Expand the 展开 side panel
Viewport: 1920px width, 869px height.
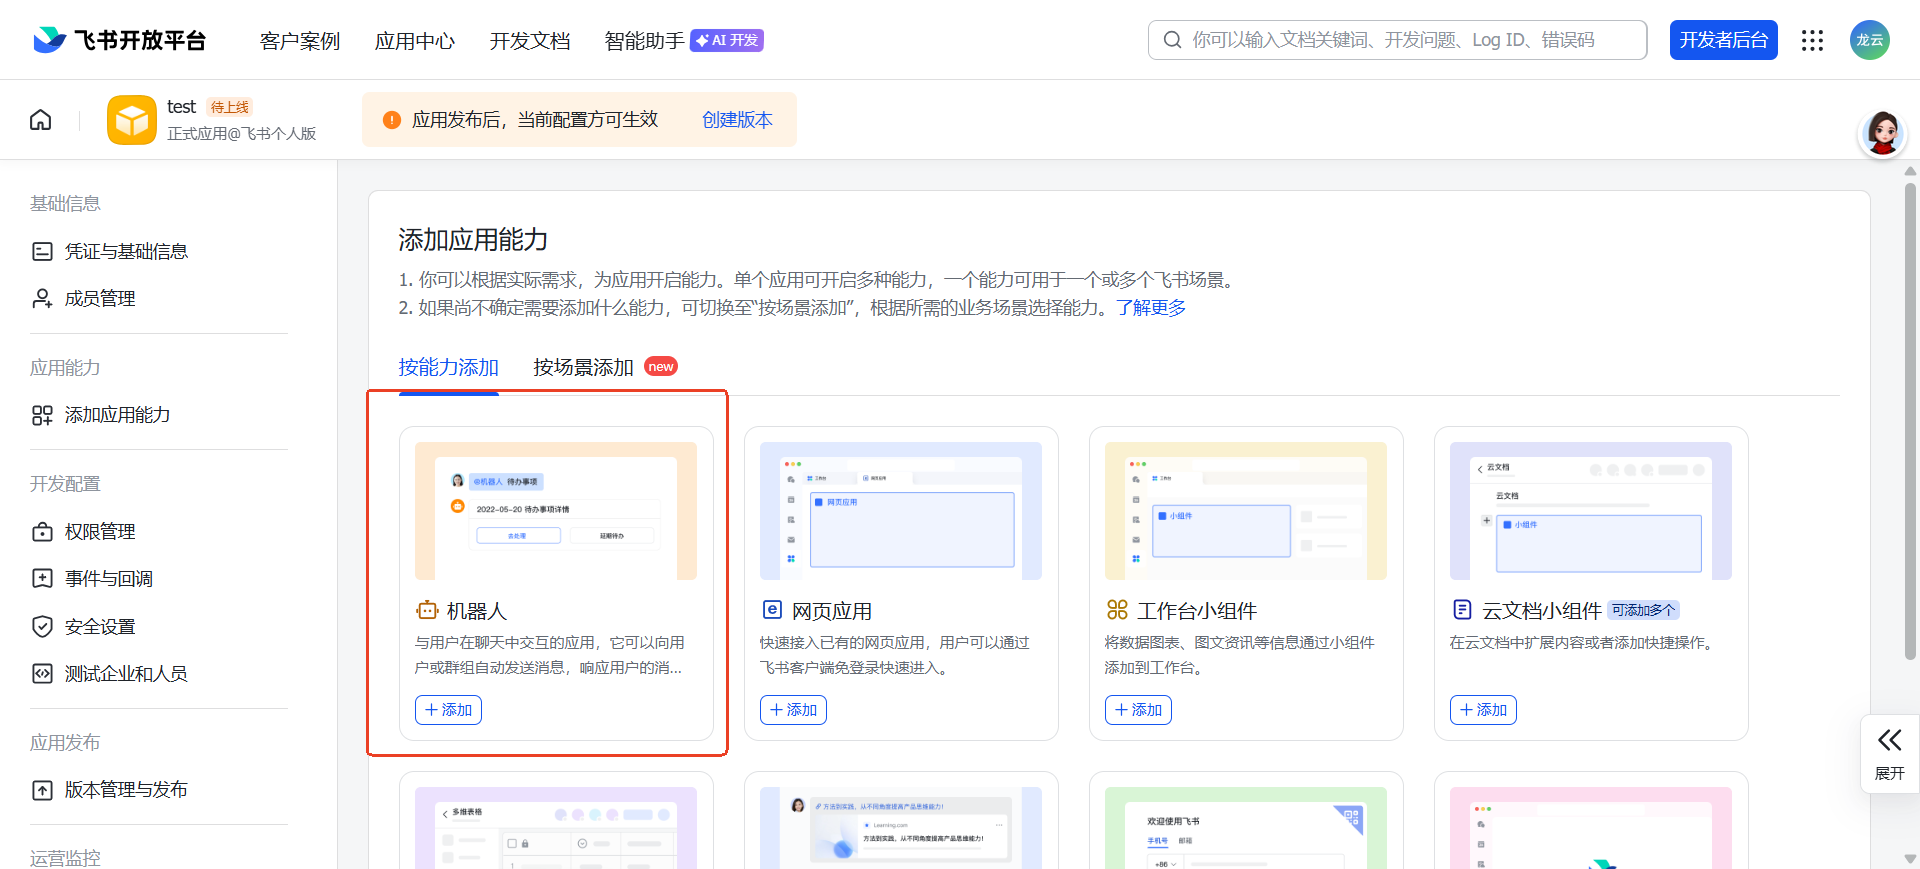pyautogui.click(x=1889, y=753)
